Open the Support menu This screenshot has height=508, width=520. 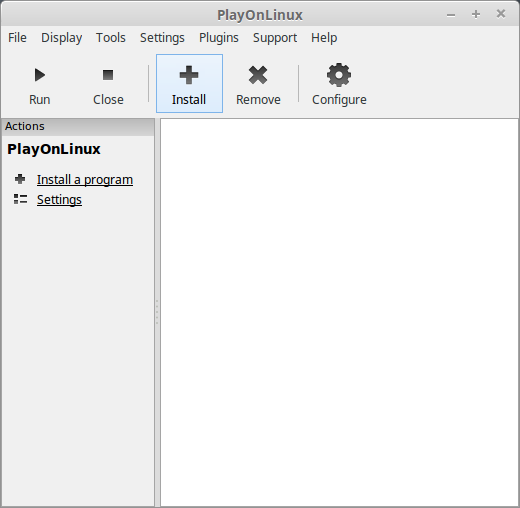coord(275,38)
